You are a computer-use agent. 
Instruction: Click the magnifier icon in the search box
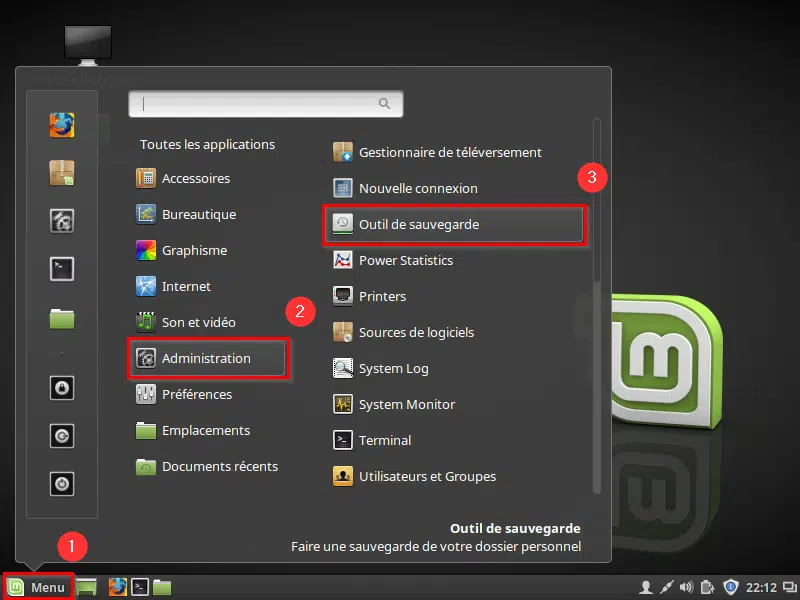pos(384,104)
